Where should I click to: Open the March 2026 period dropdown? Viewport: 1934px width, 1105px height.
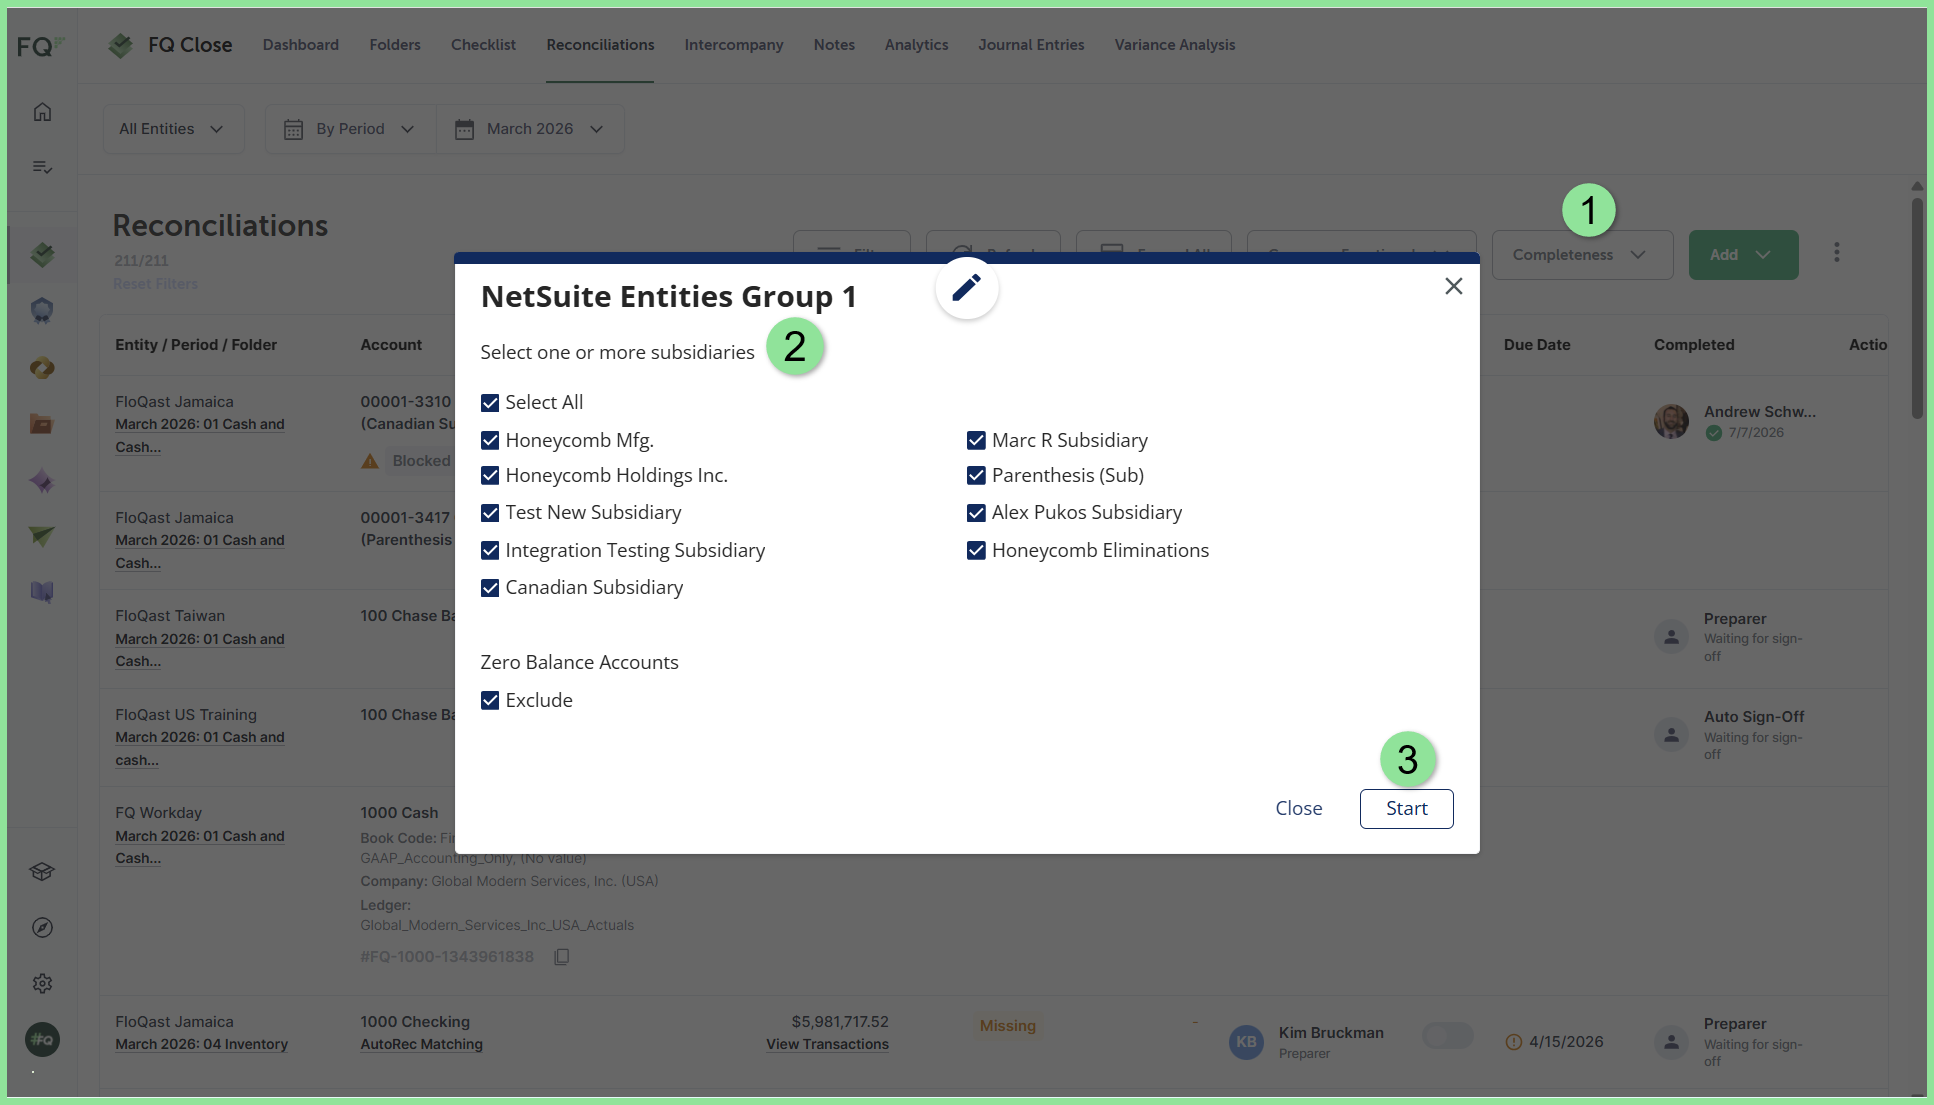point(530,129)
